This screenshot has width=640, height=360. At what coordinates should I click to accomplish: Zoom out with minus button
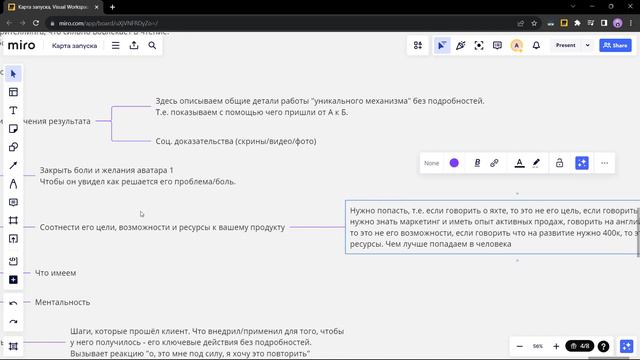(520, 346)
